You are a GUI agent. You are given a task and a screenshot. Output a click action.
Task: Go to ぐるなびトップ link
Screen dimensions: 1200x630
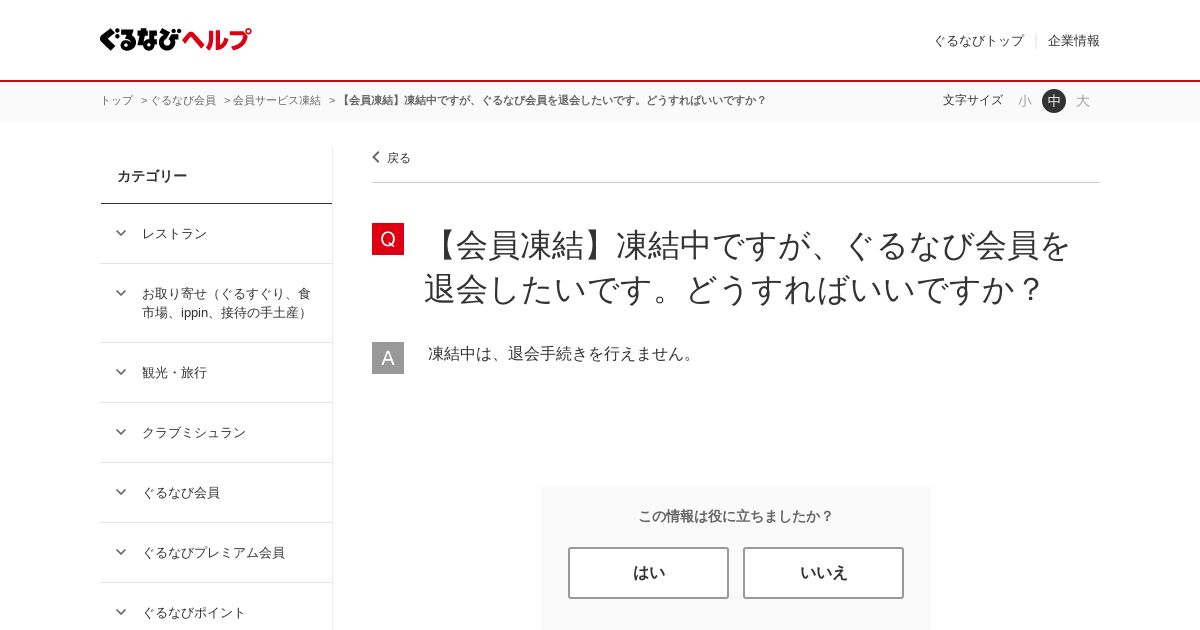(x=978, y=41)
